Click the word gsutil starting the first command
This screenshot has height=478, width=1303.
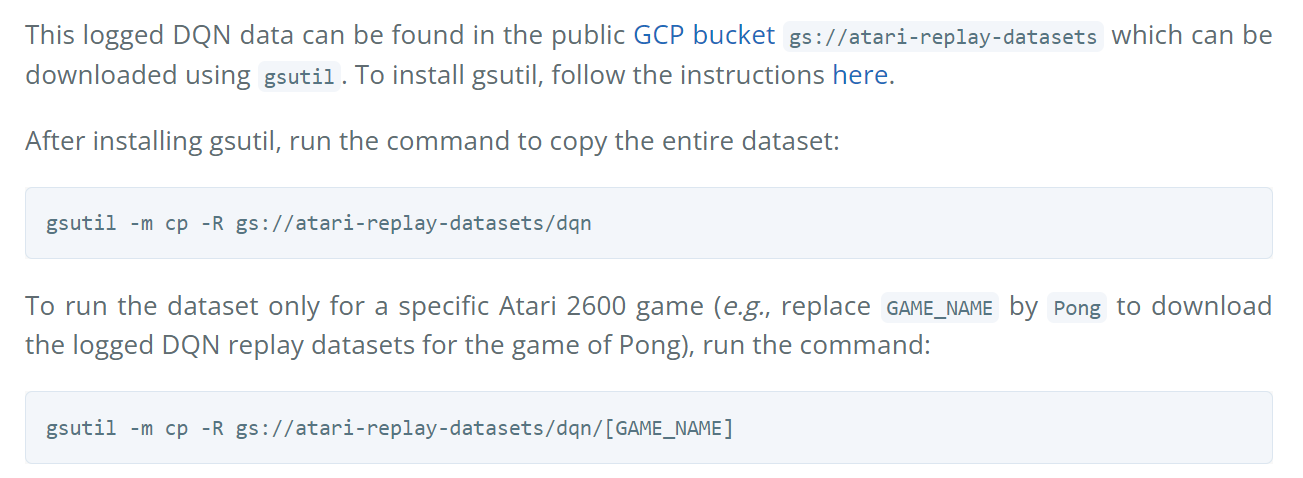81,223
